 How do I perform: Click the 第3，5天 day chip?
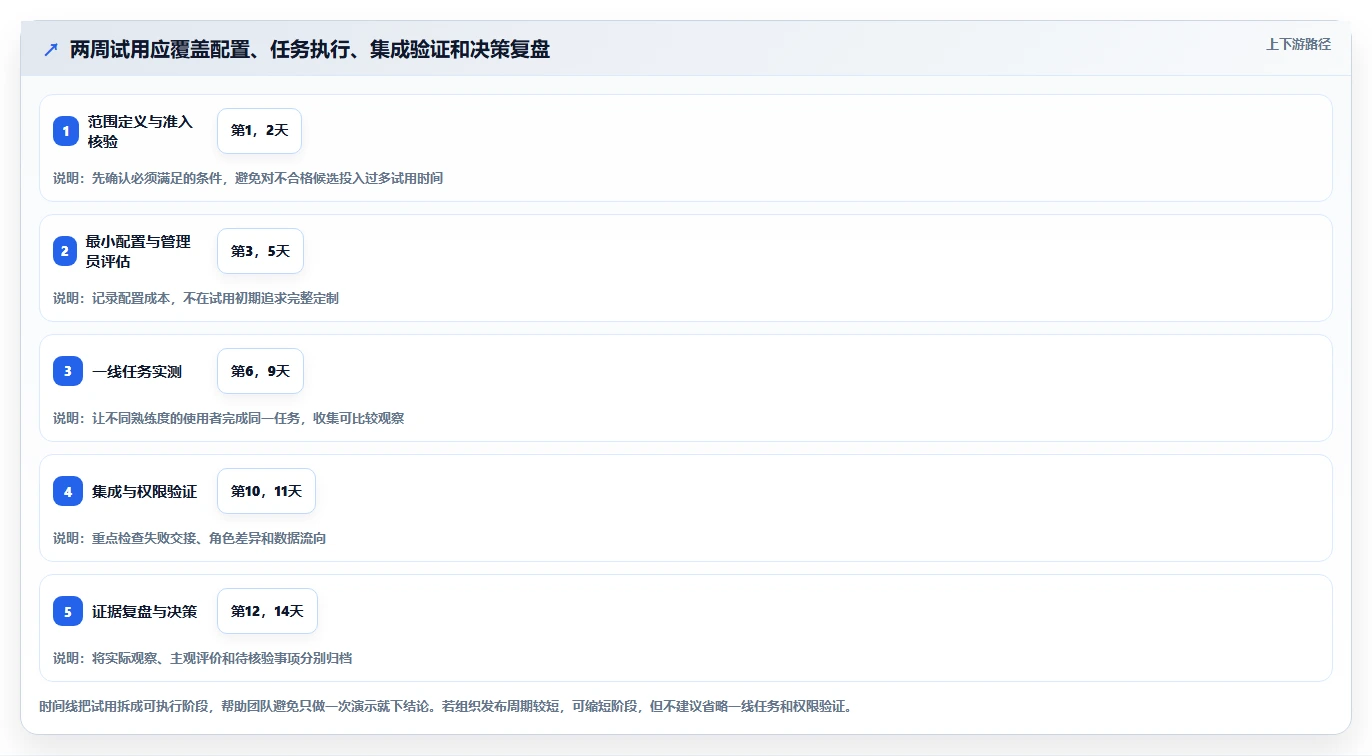point(260,251)
